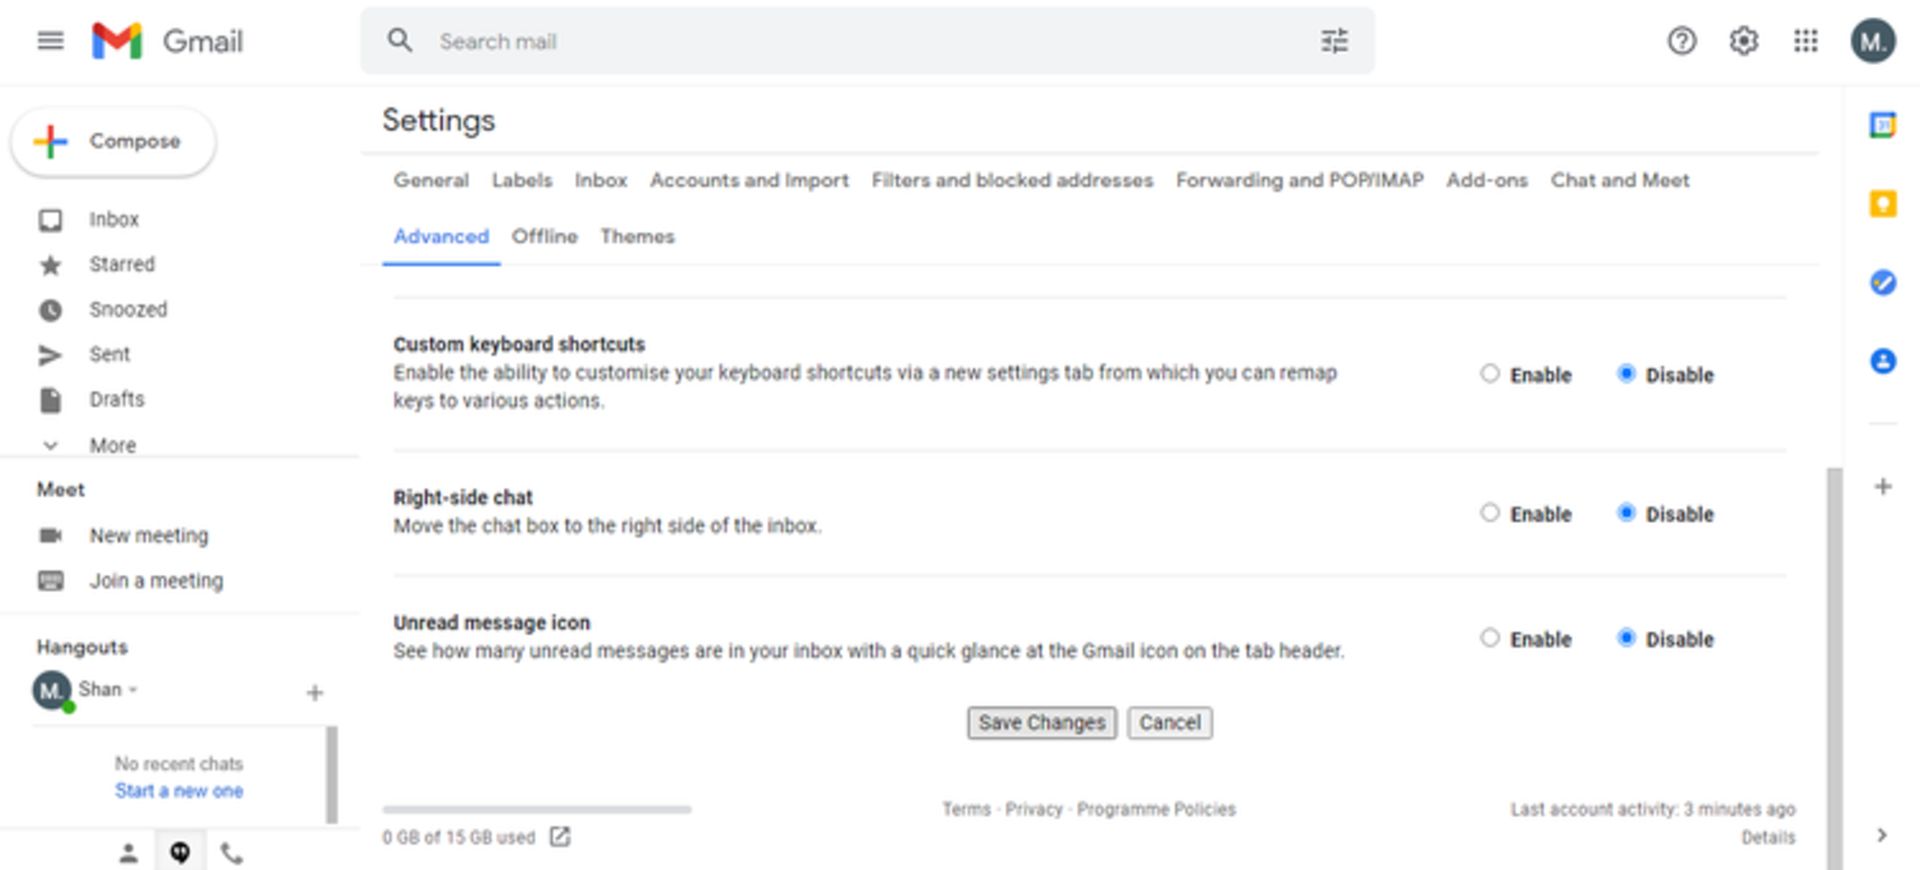Viewport: 1920px width, 870px height.
Task: Click the Start a new one link
Action: click(179, 791)
